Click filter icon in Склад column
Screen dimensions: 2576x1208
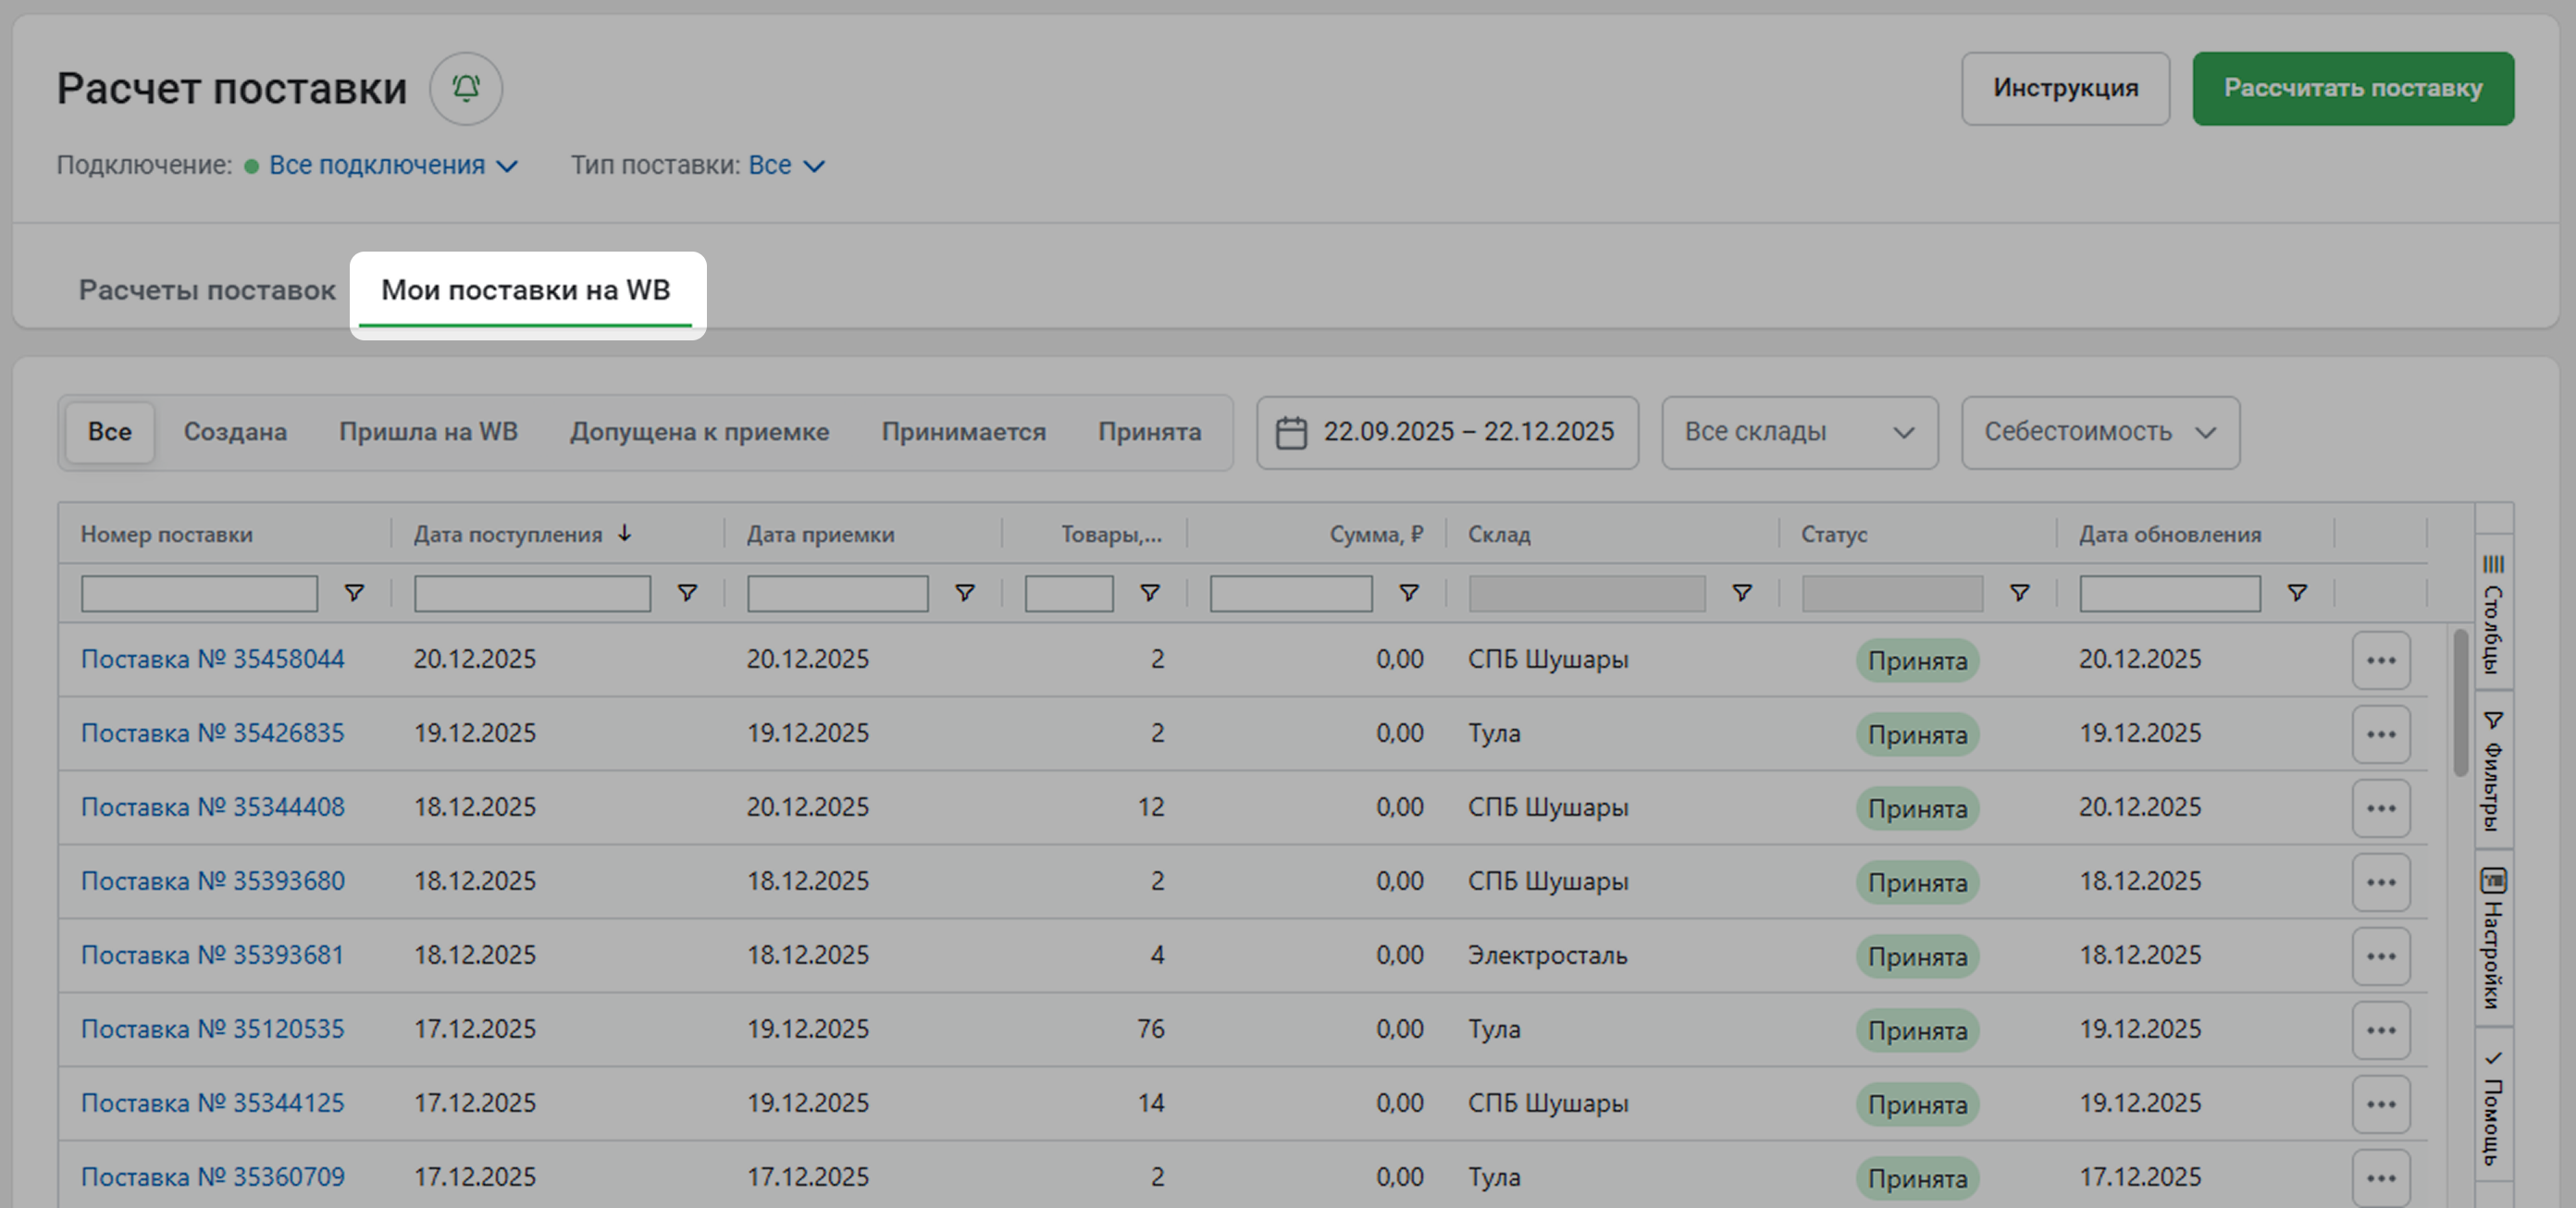pos(1742,593)
